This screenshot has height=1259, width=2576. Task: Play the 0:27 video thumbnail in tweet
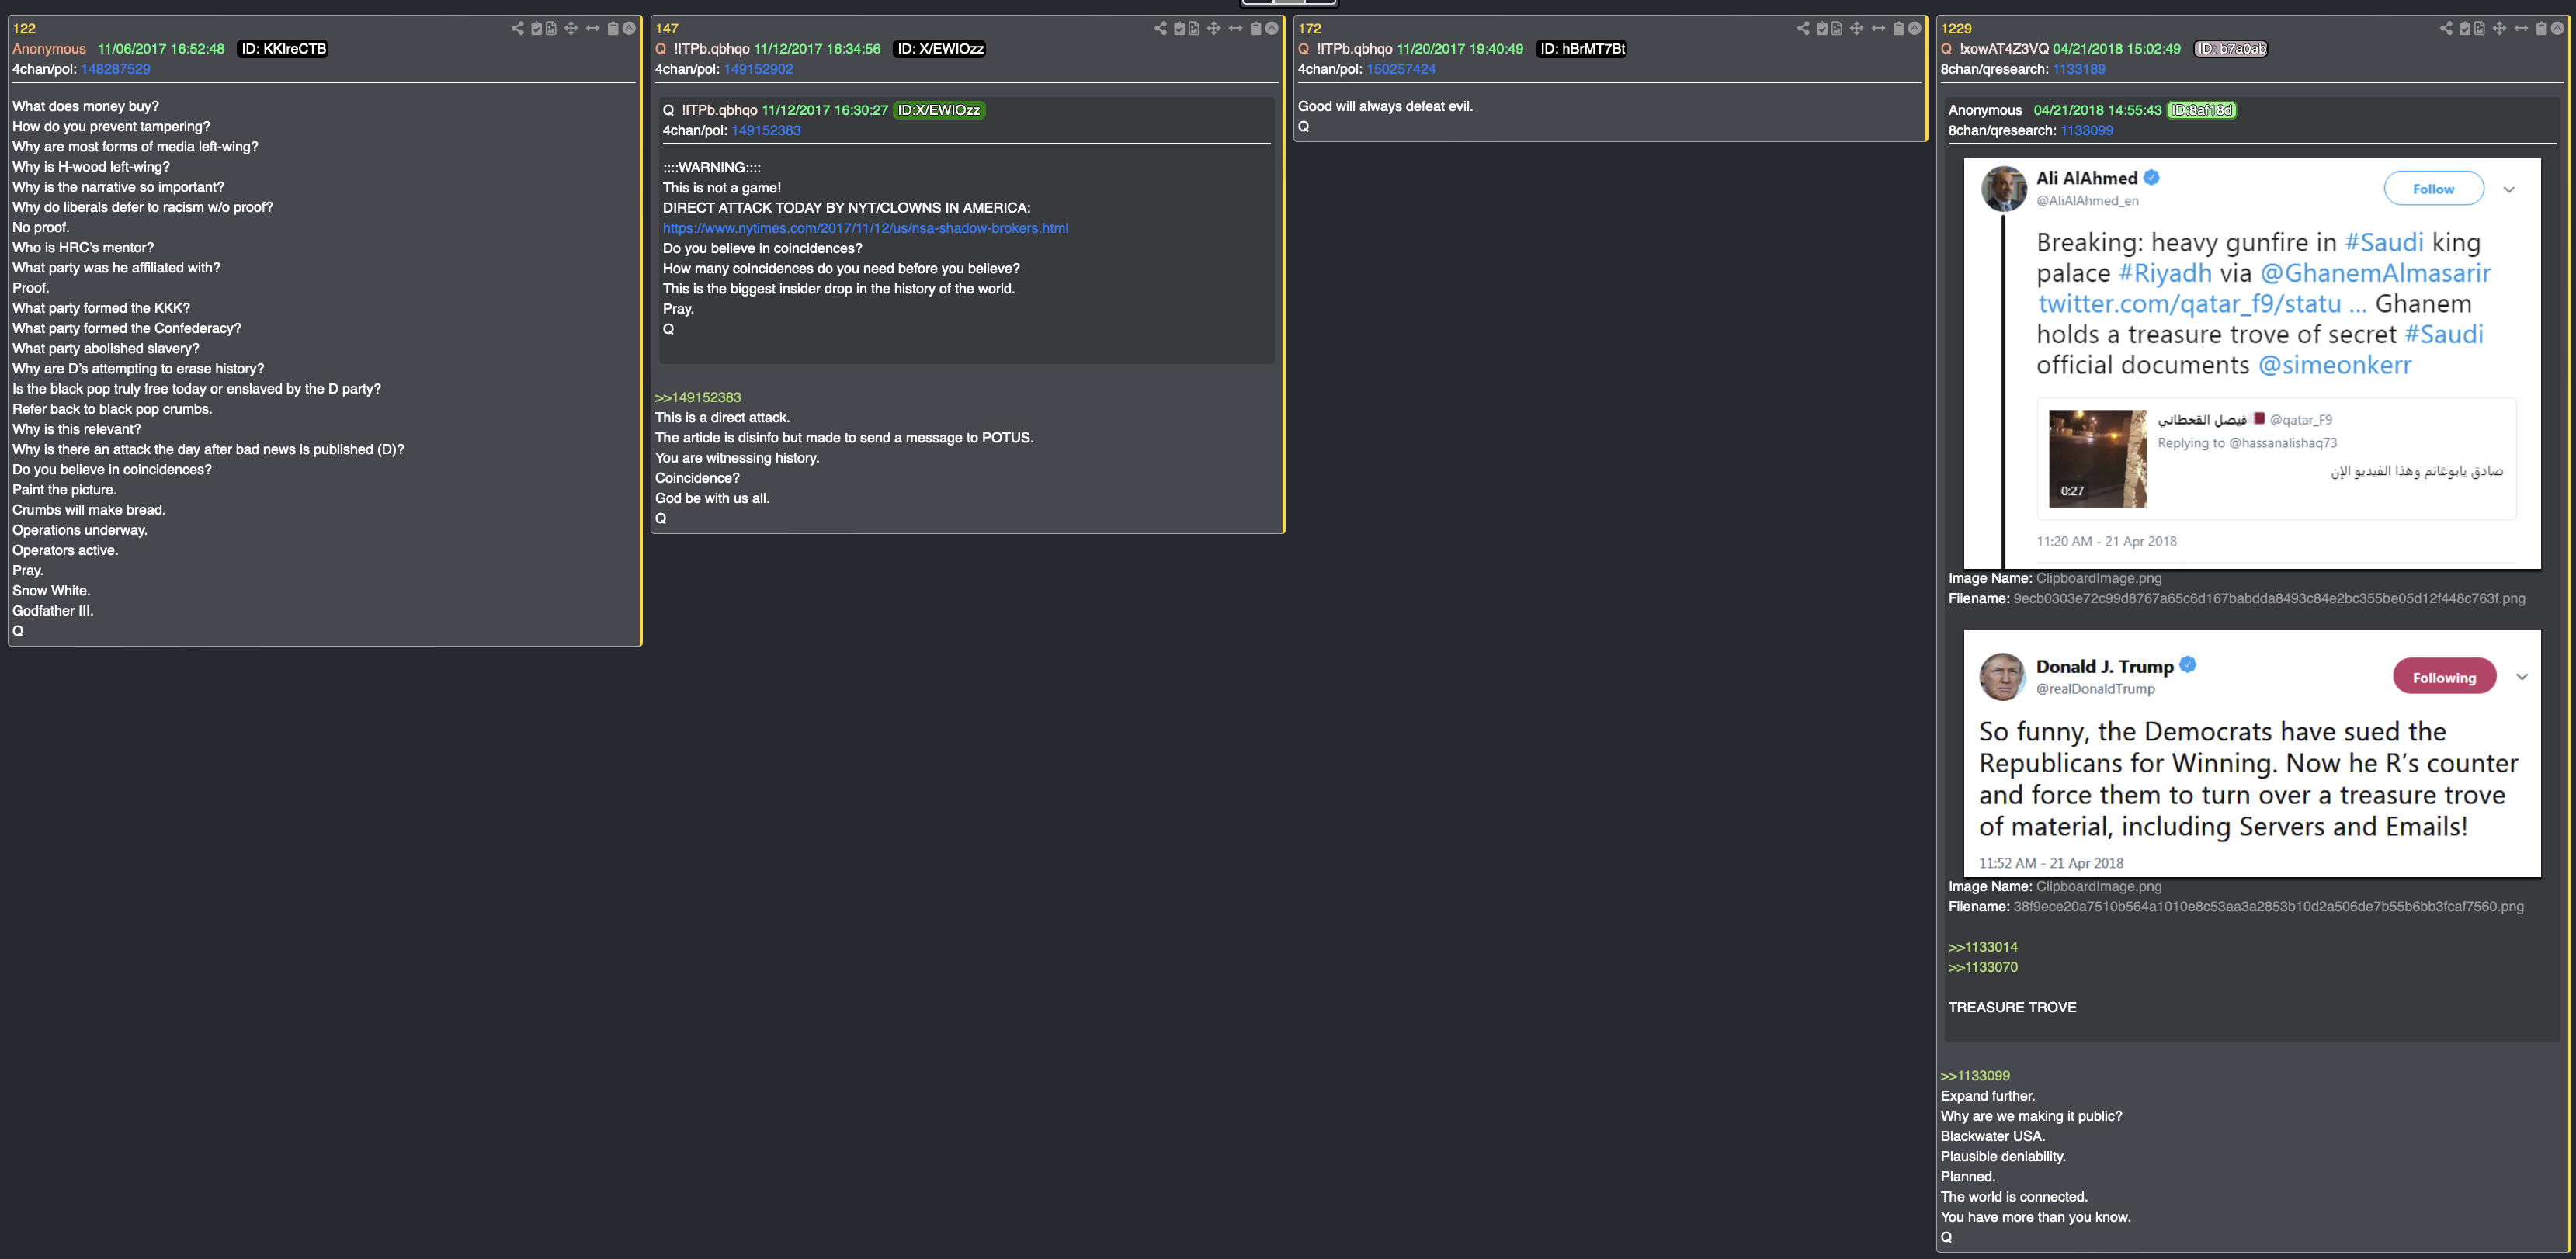[x=2097, y=458]
